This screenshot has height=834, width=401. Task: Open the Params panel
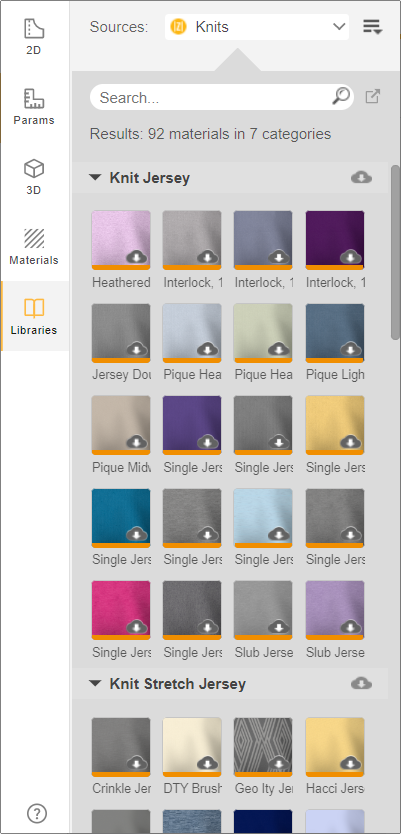click(34, 107)
